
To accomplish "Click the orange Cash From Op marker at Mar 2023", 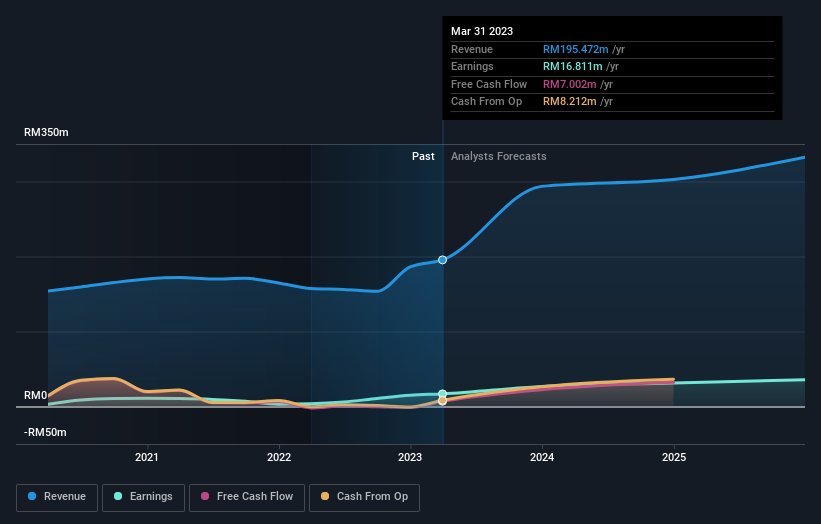I will [x=442, y=400].
